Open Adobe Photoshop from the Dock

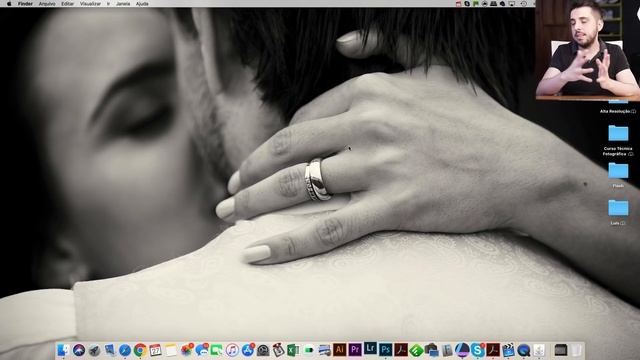pos(385,350)
